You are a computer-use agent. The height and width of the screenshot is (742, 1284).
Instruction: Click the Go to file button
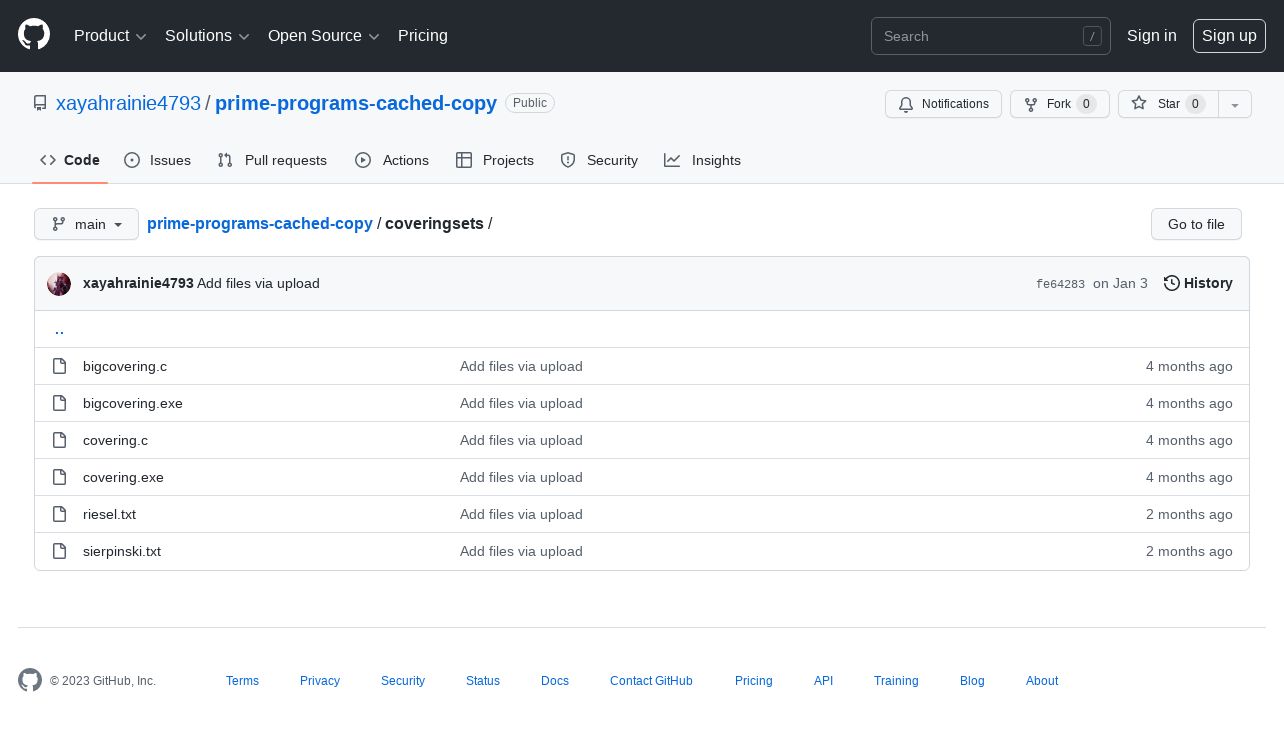pos(1196,224)
